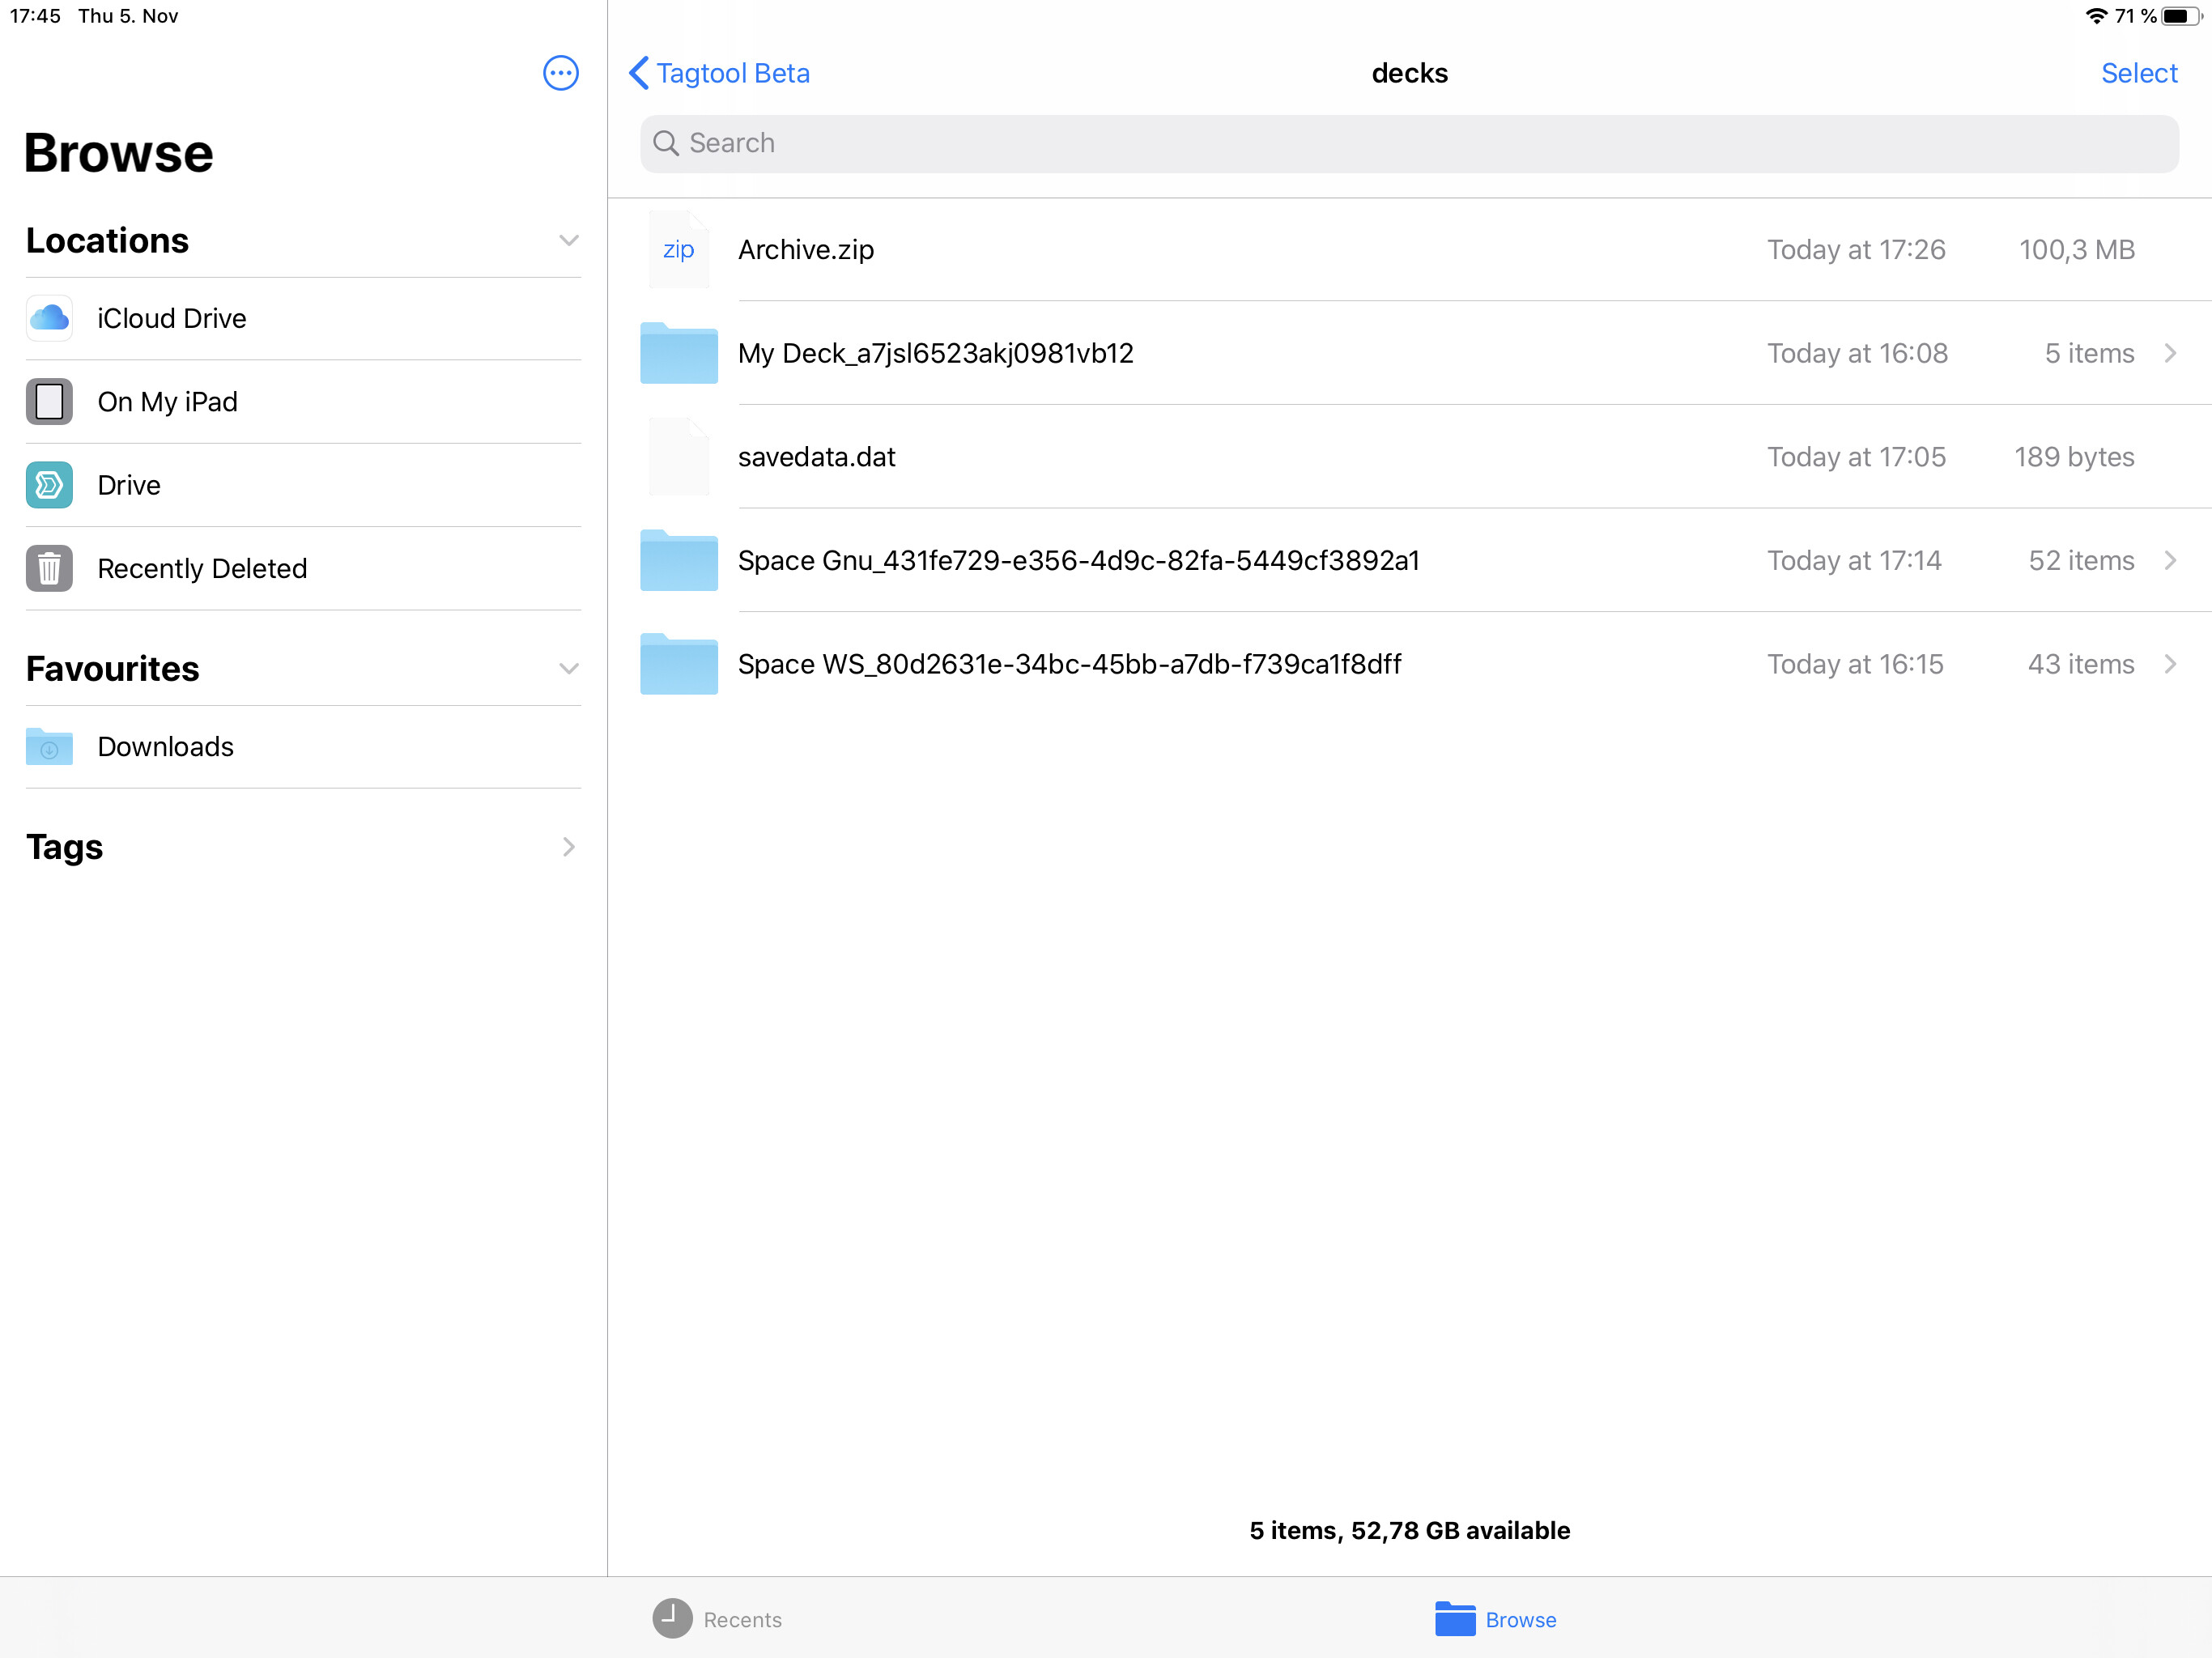Go back to Tagtool Beta

(719, 73)
